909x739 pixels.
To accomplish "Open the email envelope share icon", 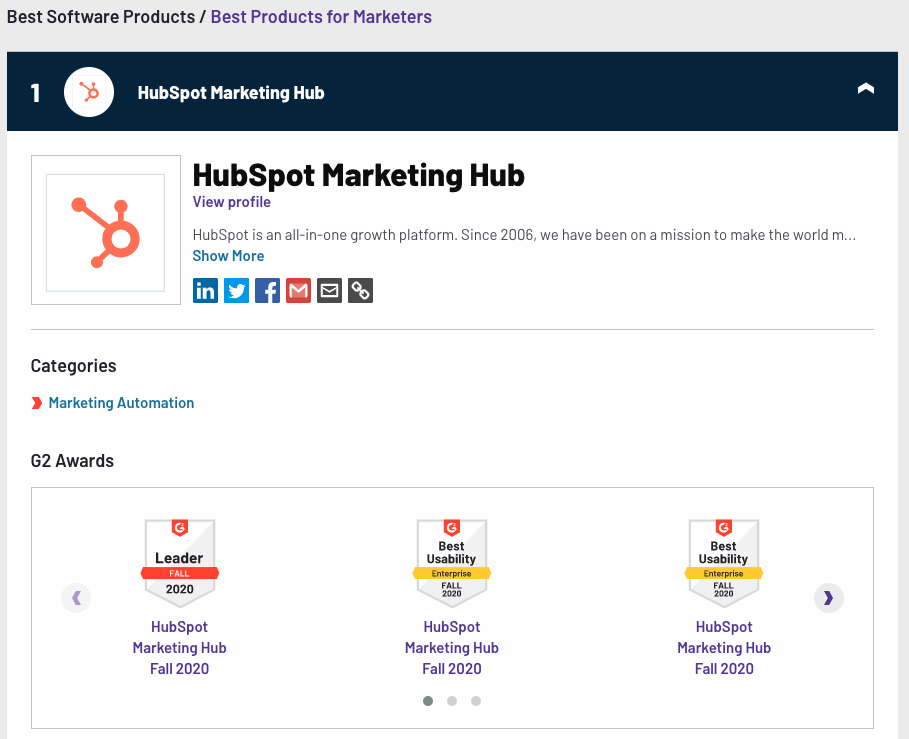I will click(329, 290).
